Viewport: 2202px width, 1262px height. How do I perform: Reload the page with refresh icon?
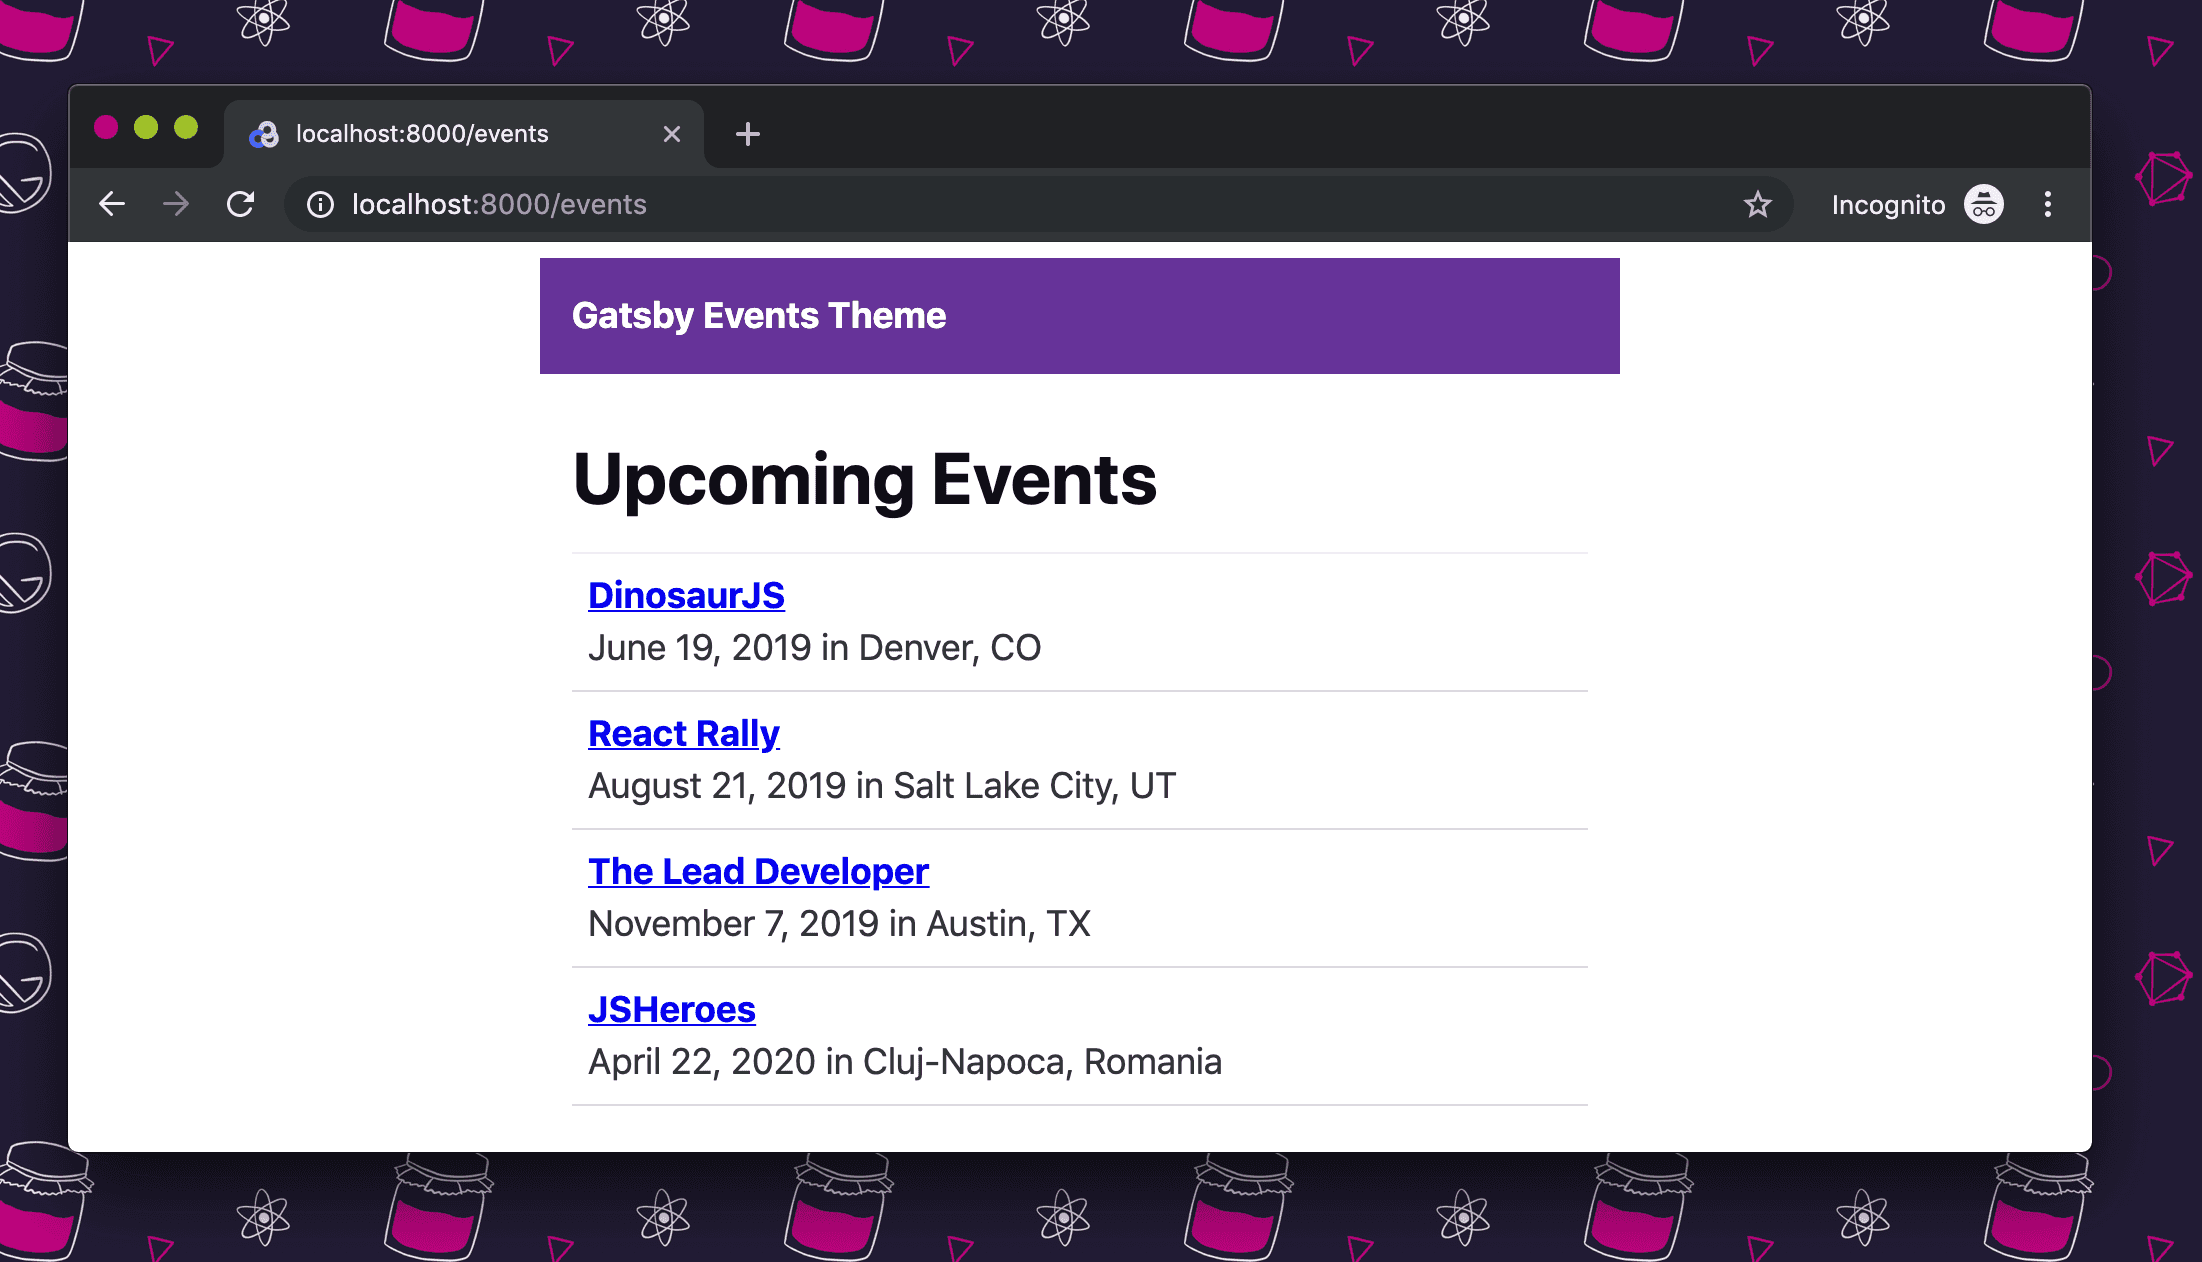240,204
